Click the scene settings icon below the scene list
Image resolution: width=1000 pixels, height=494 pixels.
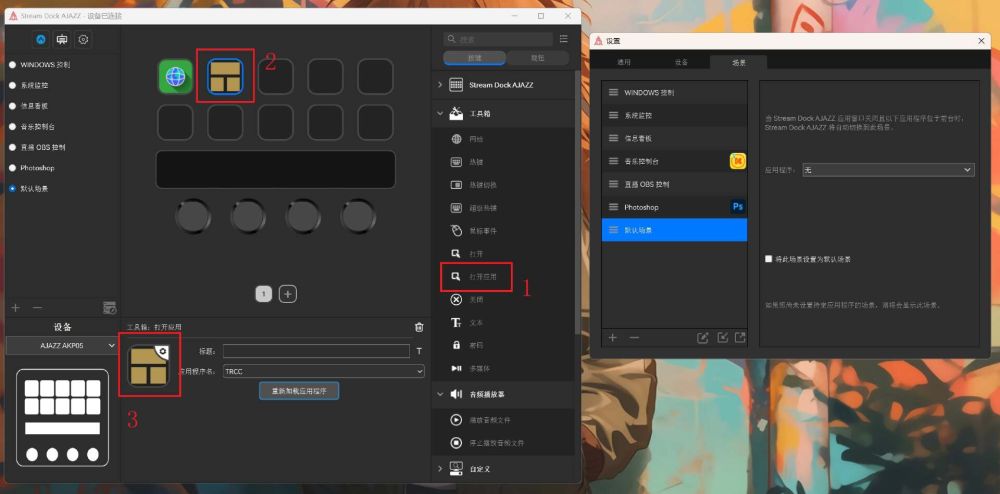[110, 308]
